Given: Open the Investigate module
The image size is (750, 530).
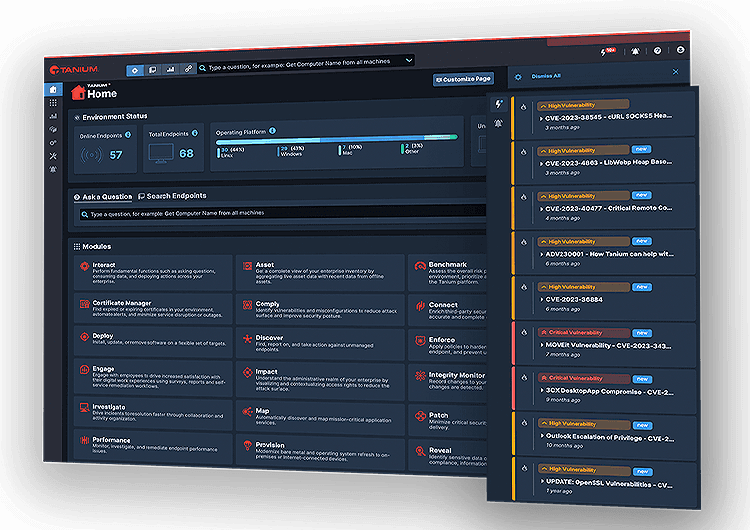Looking at the screenshot, I should point(154,413).
